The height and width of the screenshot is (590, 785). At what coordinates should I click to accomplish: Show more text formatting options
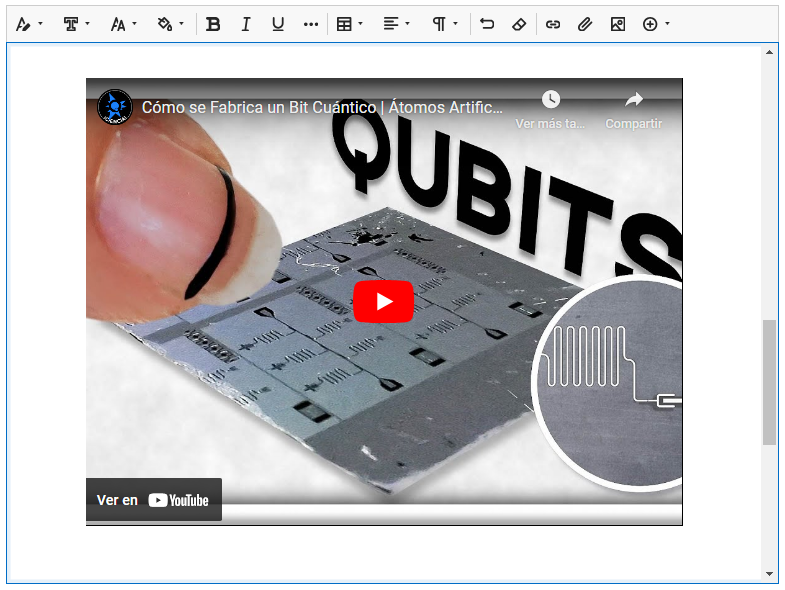[310, 24]
